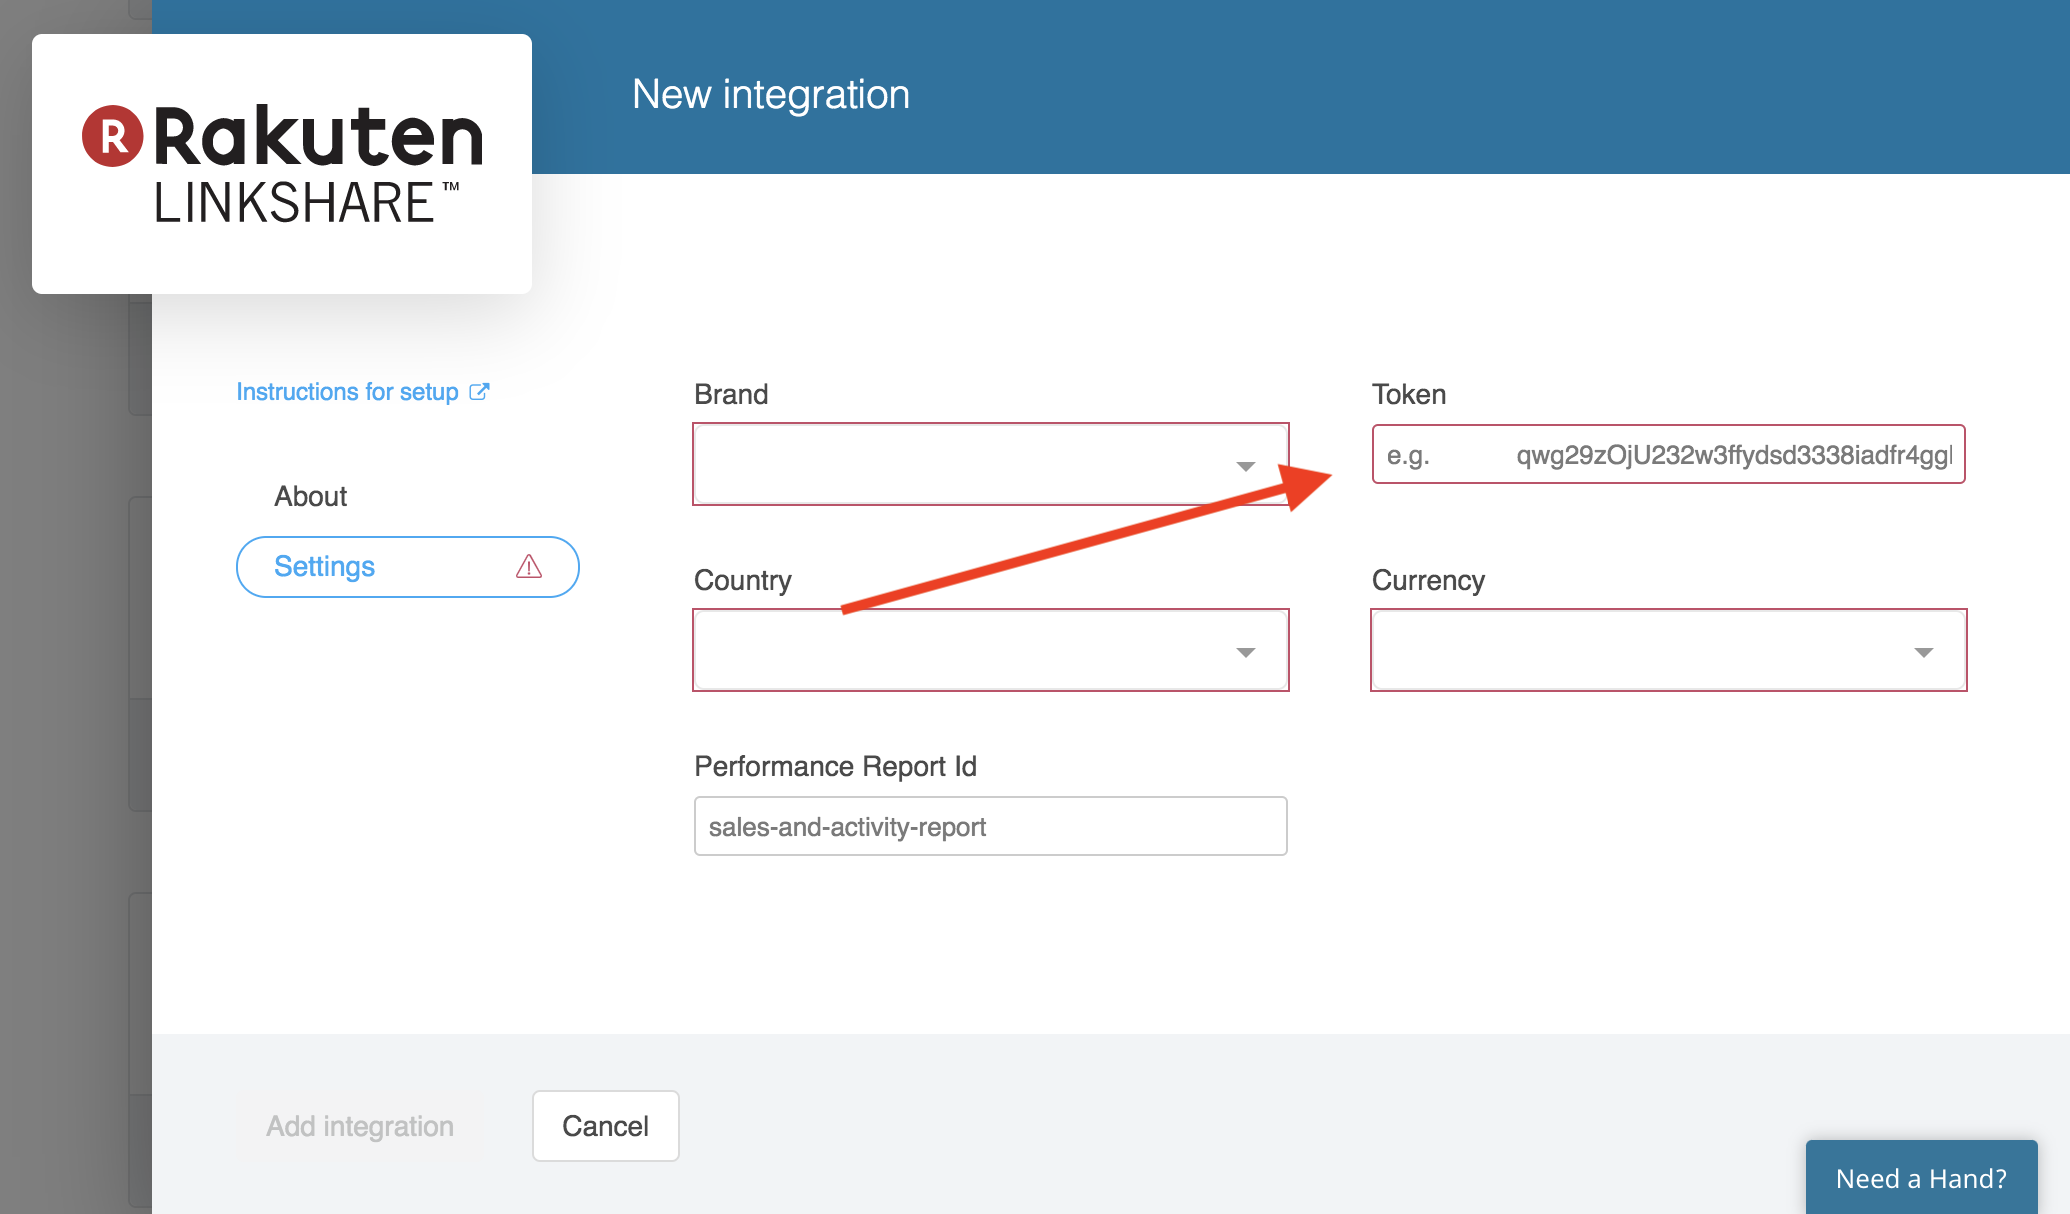Focus the Token input field
The height and width of the screenshot is (1214, 2070).
coord(1668,455)
